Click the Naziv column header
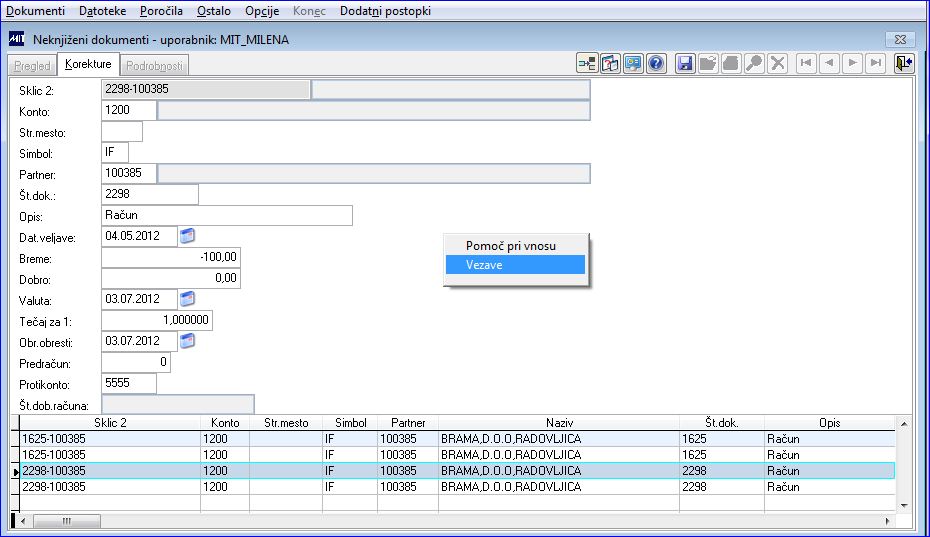Image resolution: width=930 pixels, height=537 pixels. 559,423
